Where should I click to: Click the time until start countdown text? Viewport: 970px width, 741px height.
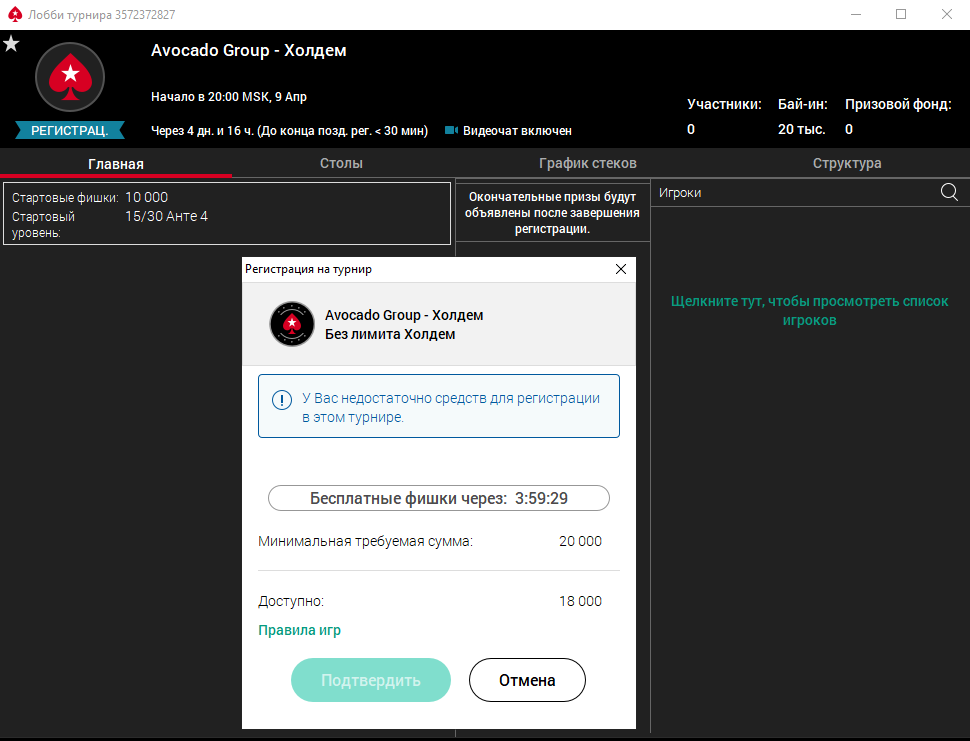click(290, 131)
